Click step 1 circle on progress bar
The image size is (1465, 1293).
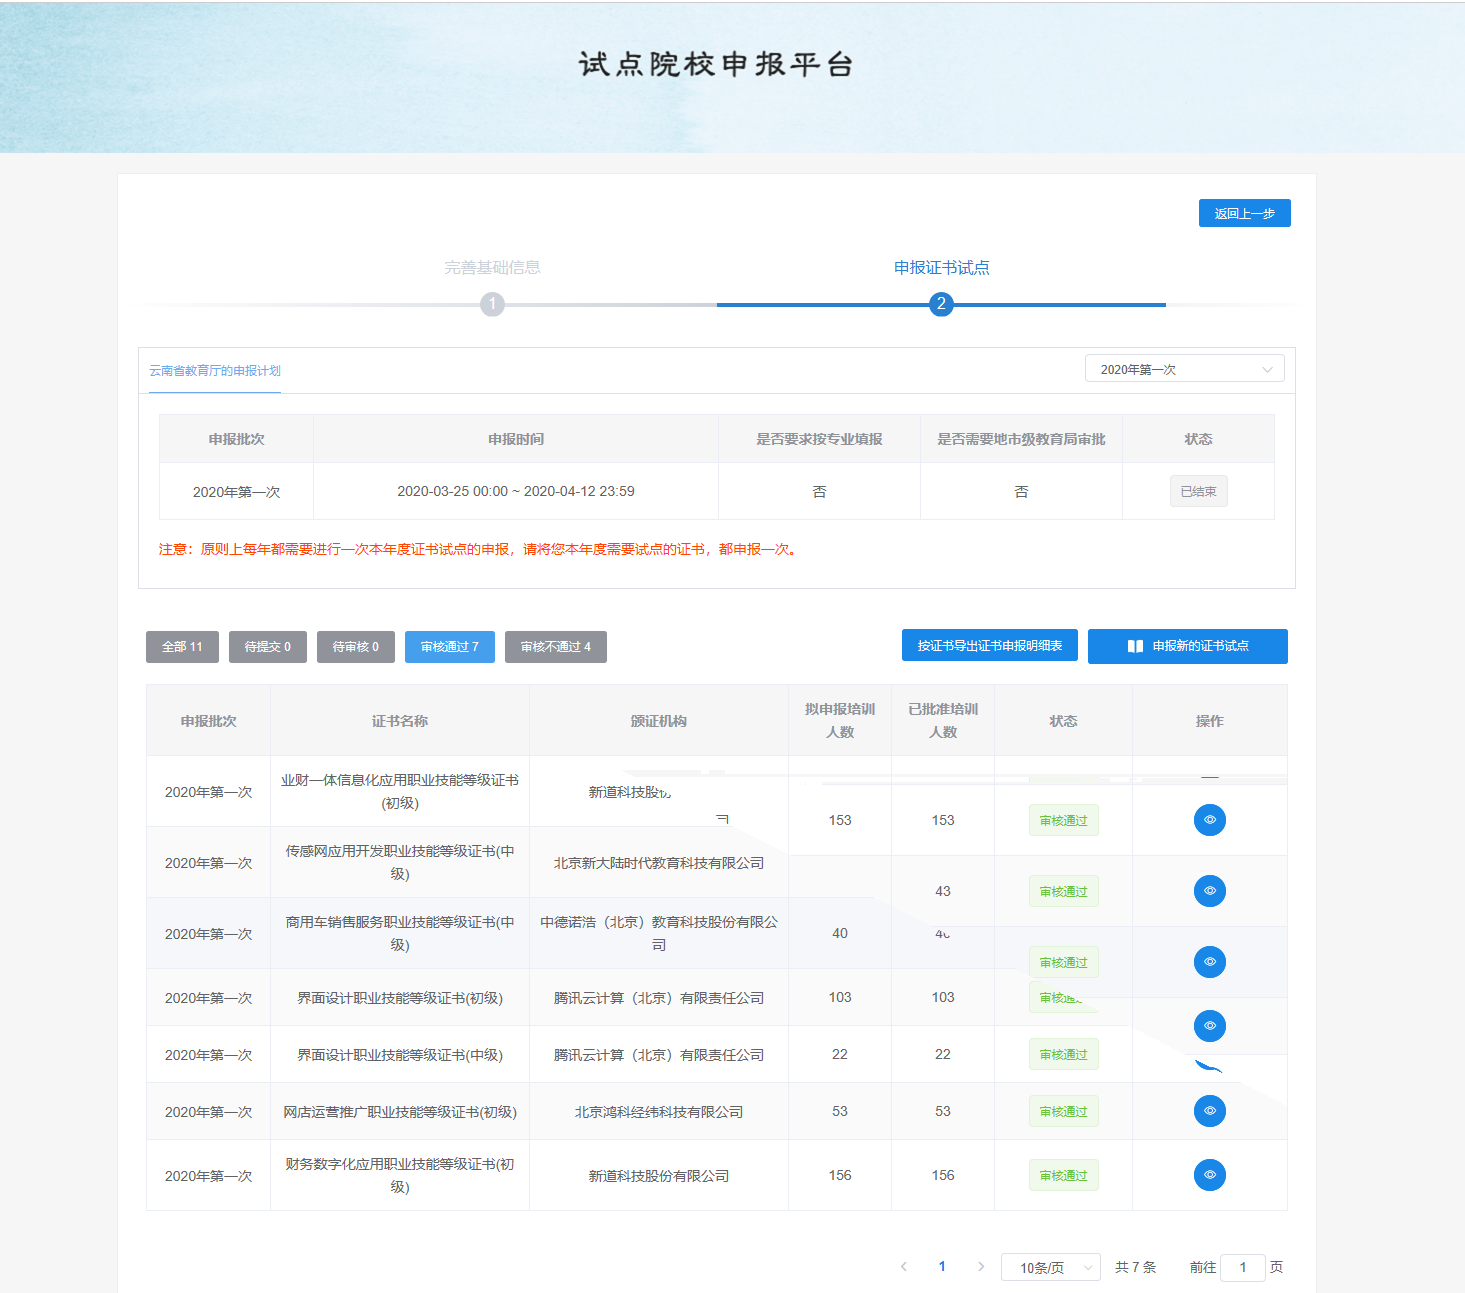pyautogui.click(x=492, y=304)
